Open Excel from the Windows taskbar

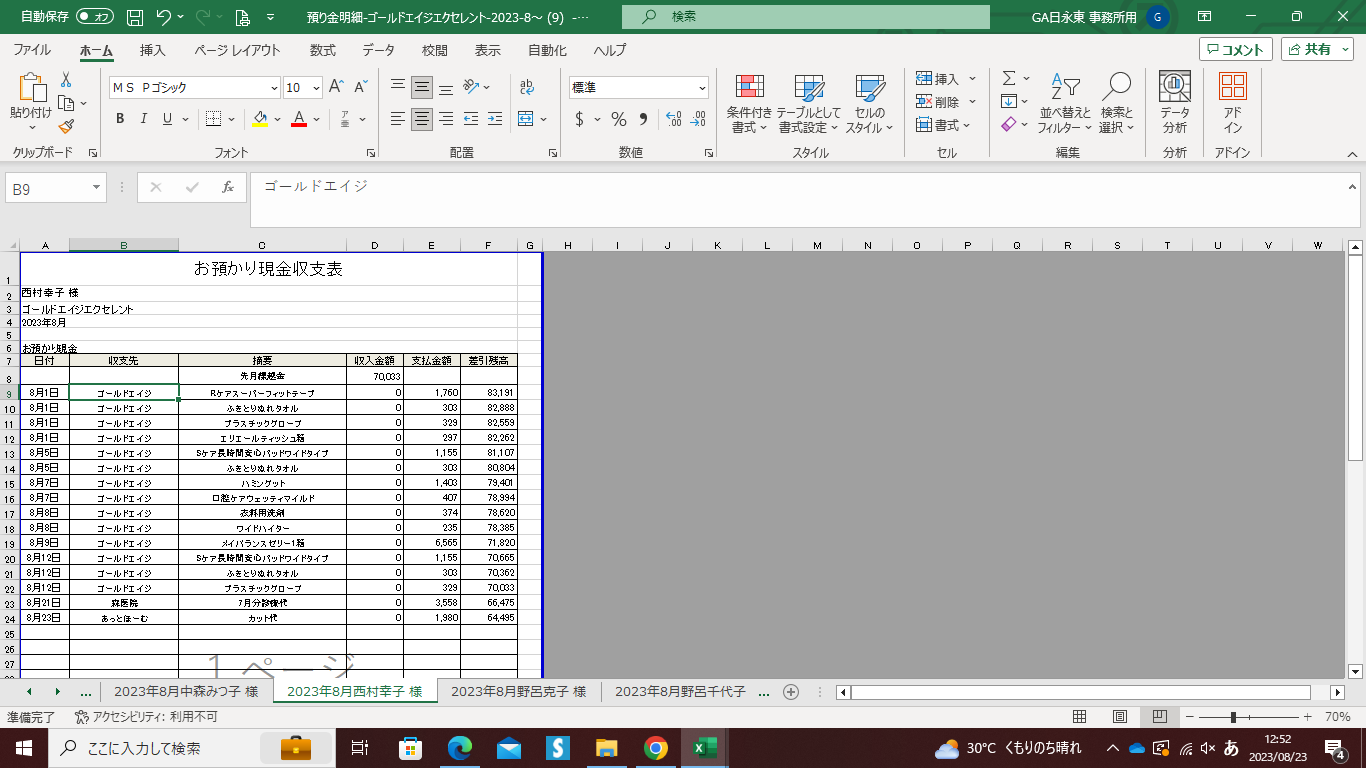click(704, 747)
